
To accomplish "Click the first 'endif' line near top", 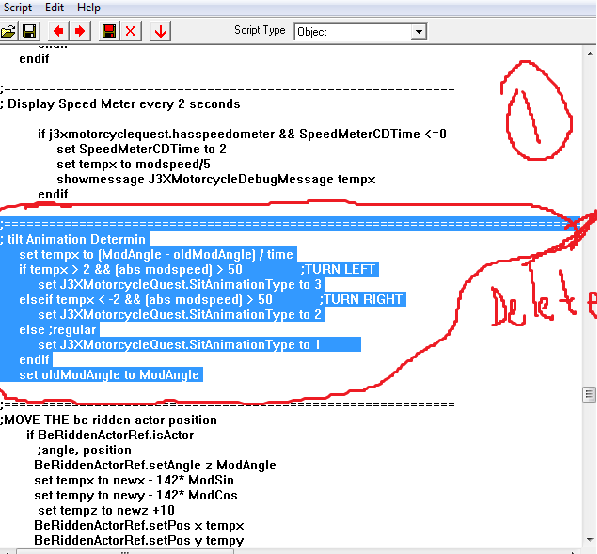I will (x=34, y=59).
